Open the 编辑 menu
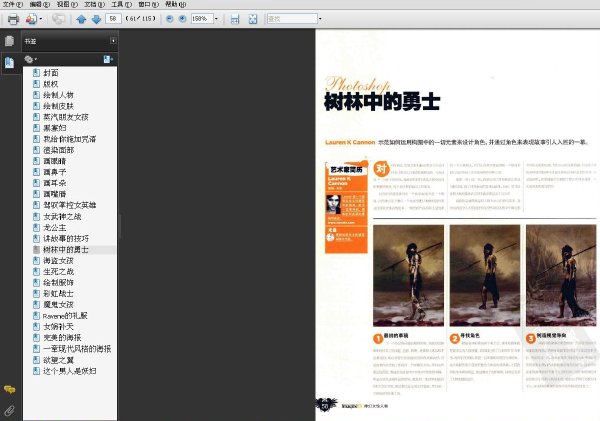Viewport: 600px width, 421px height. coord(40,4)
